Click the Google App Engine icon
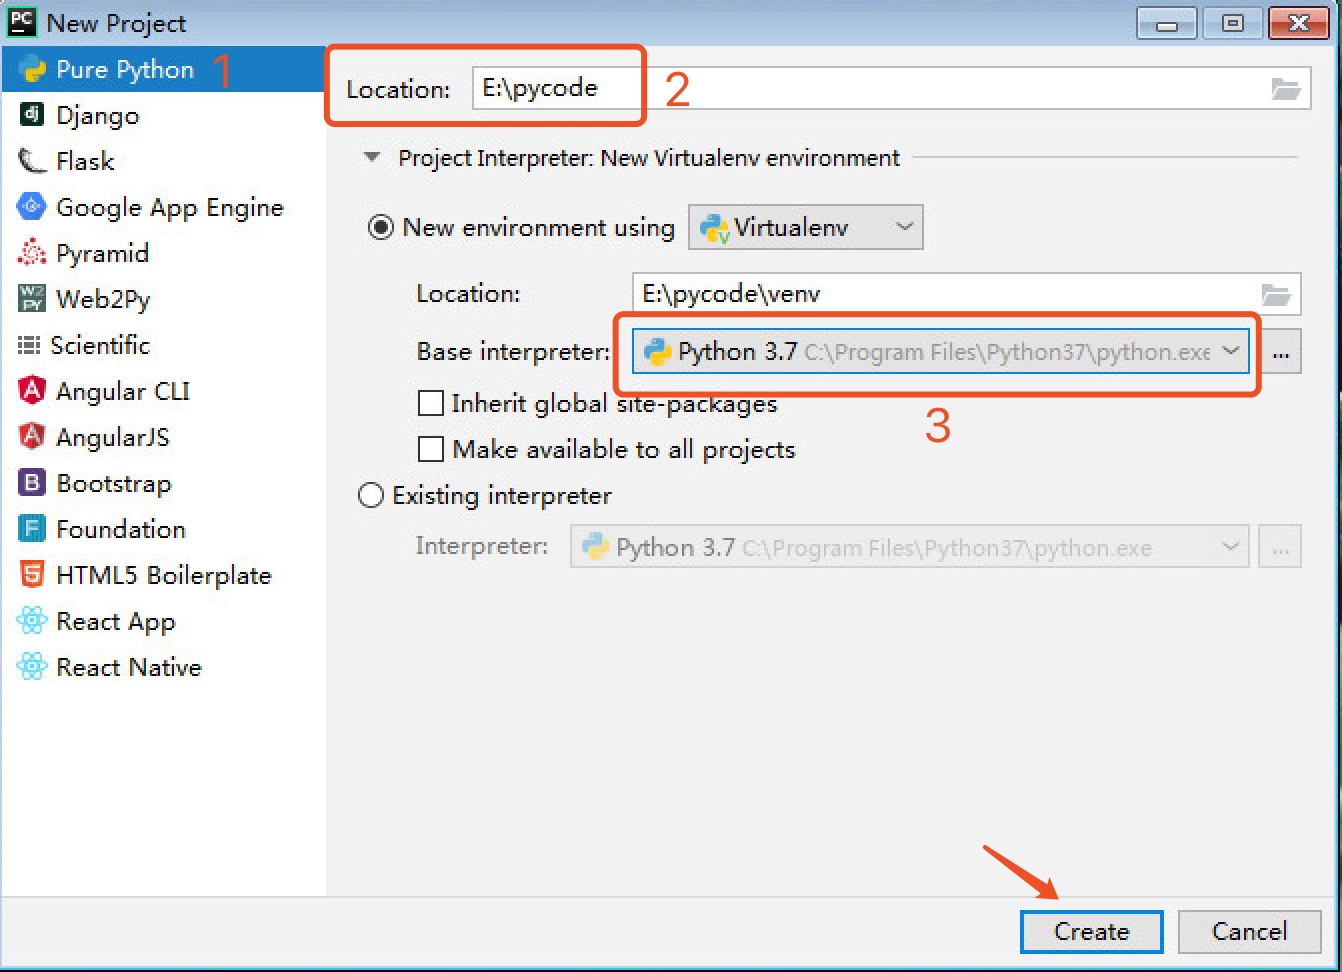 click(32, 207)
